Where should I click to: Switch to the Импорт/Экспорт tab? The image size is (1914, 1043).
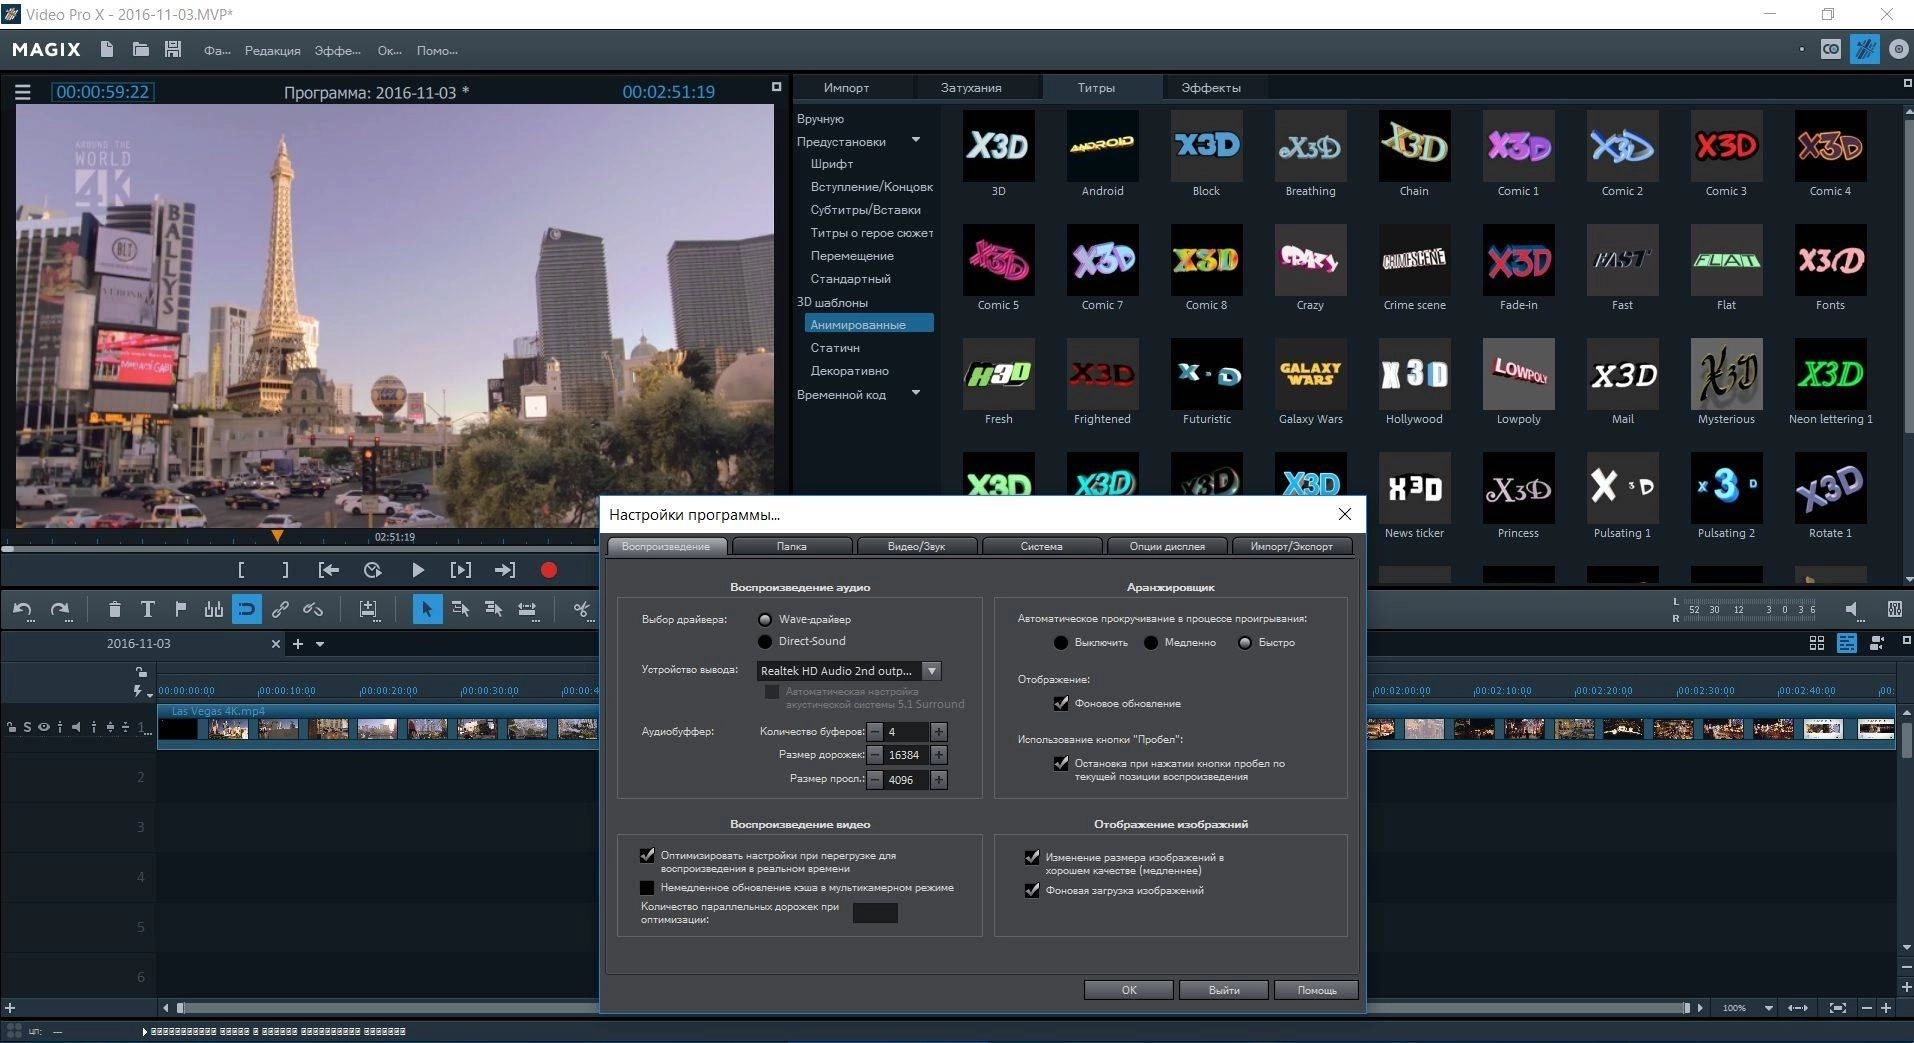tap(1291, 546)
